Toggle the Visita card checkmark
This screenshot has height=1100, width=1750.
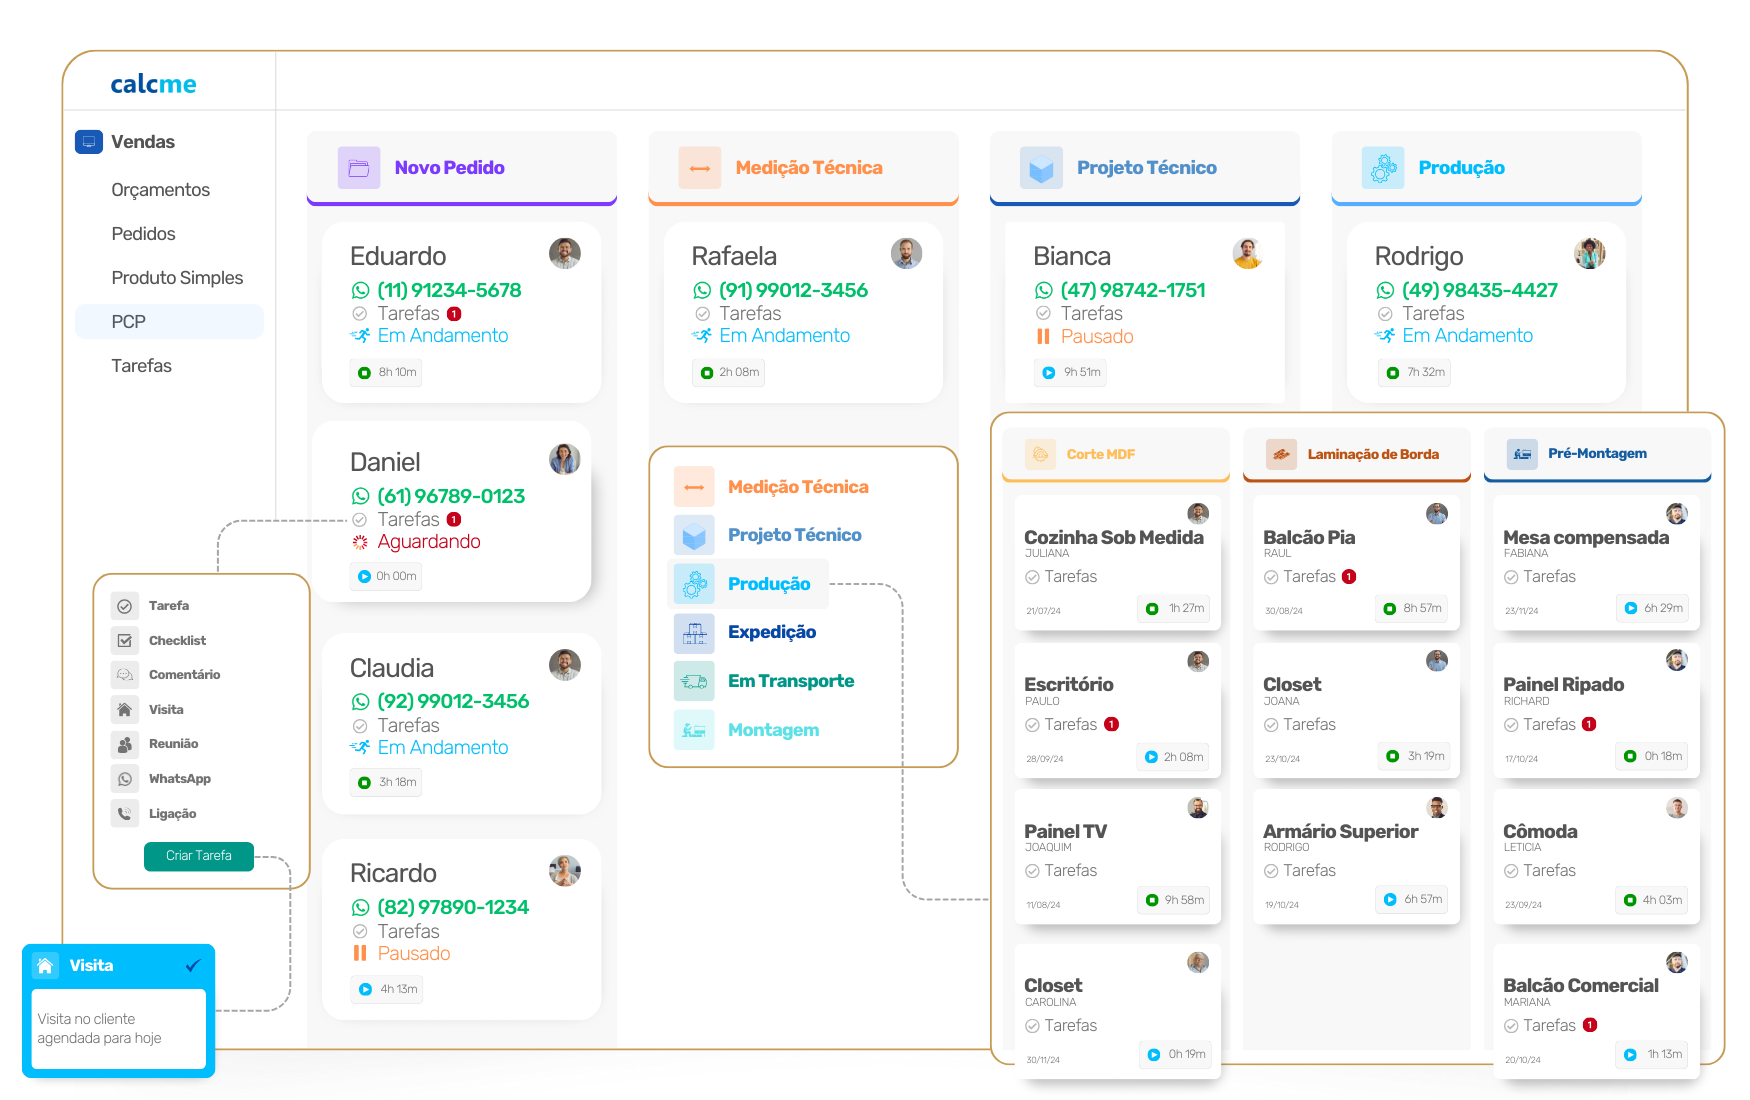click(193, 966)
